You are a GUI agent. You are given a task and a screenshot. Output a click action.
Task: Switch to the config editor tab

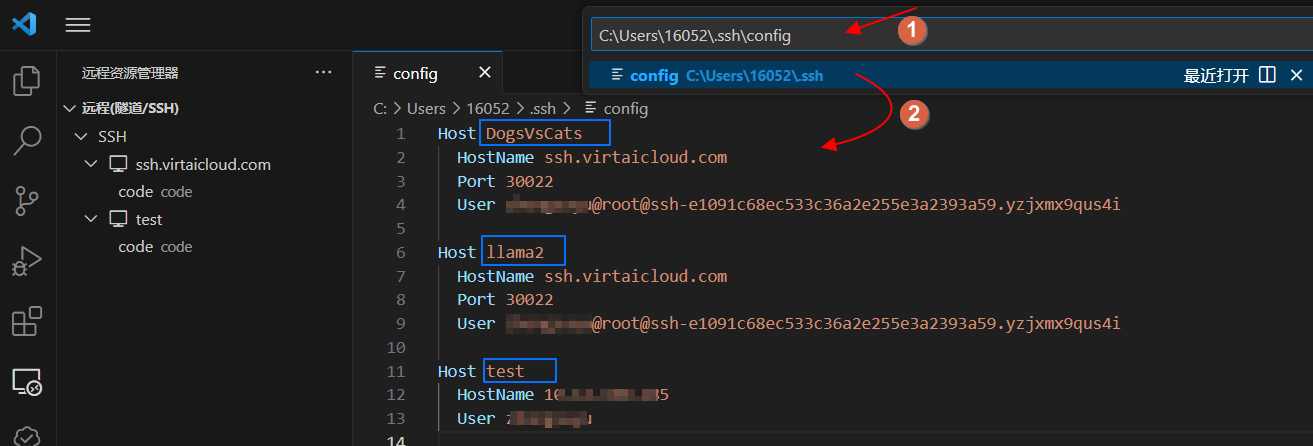415,73
